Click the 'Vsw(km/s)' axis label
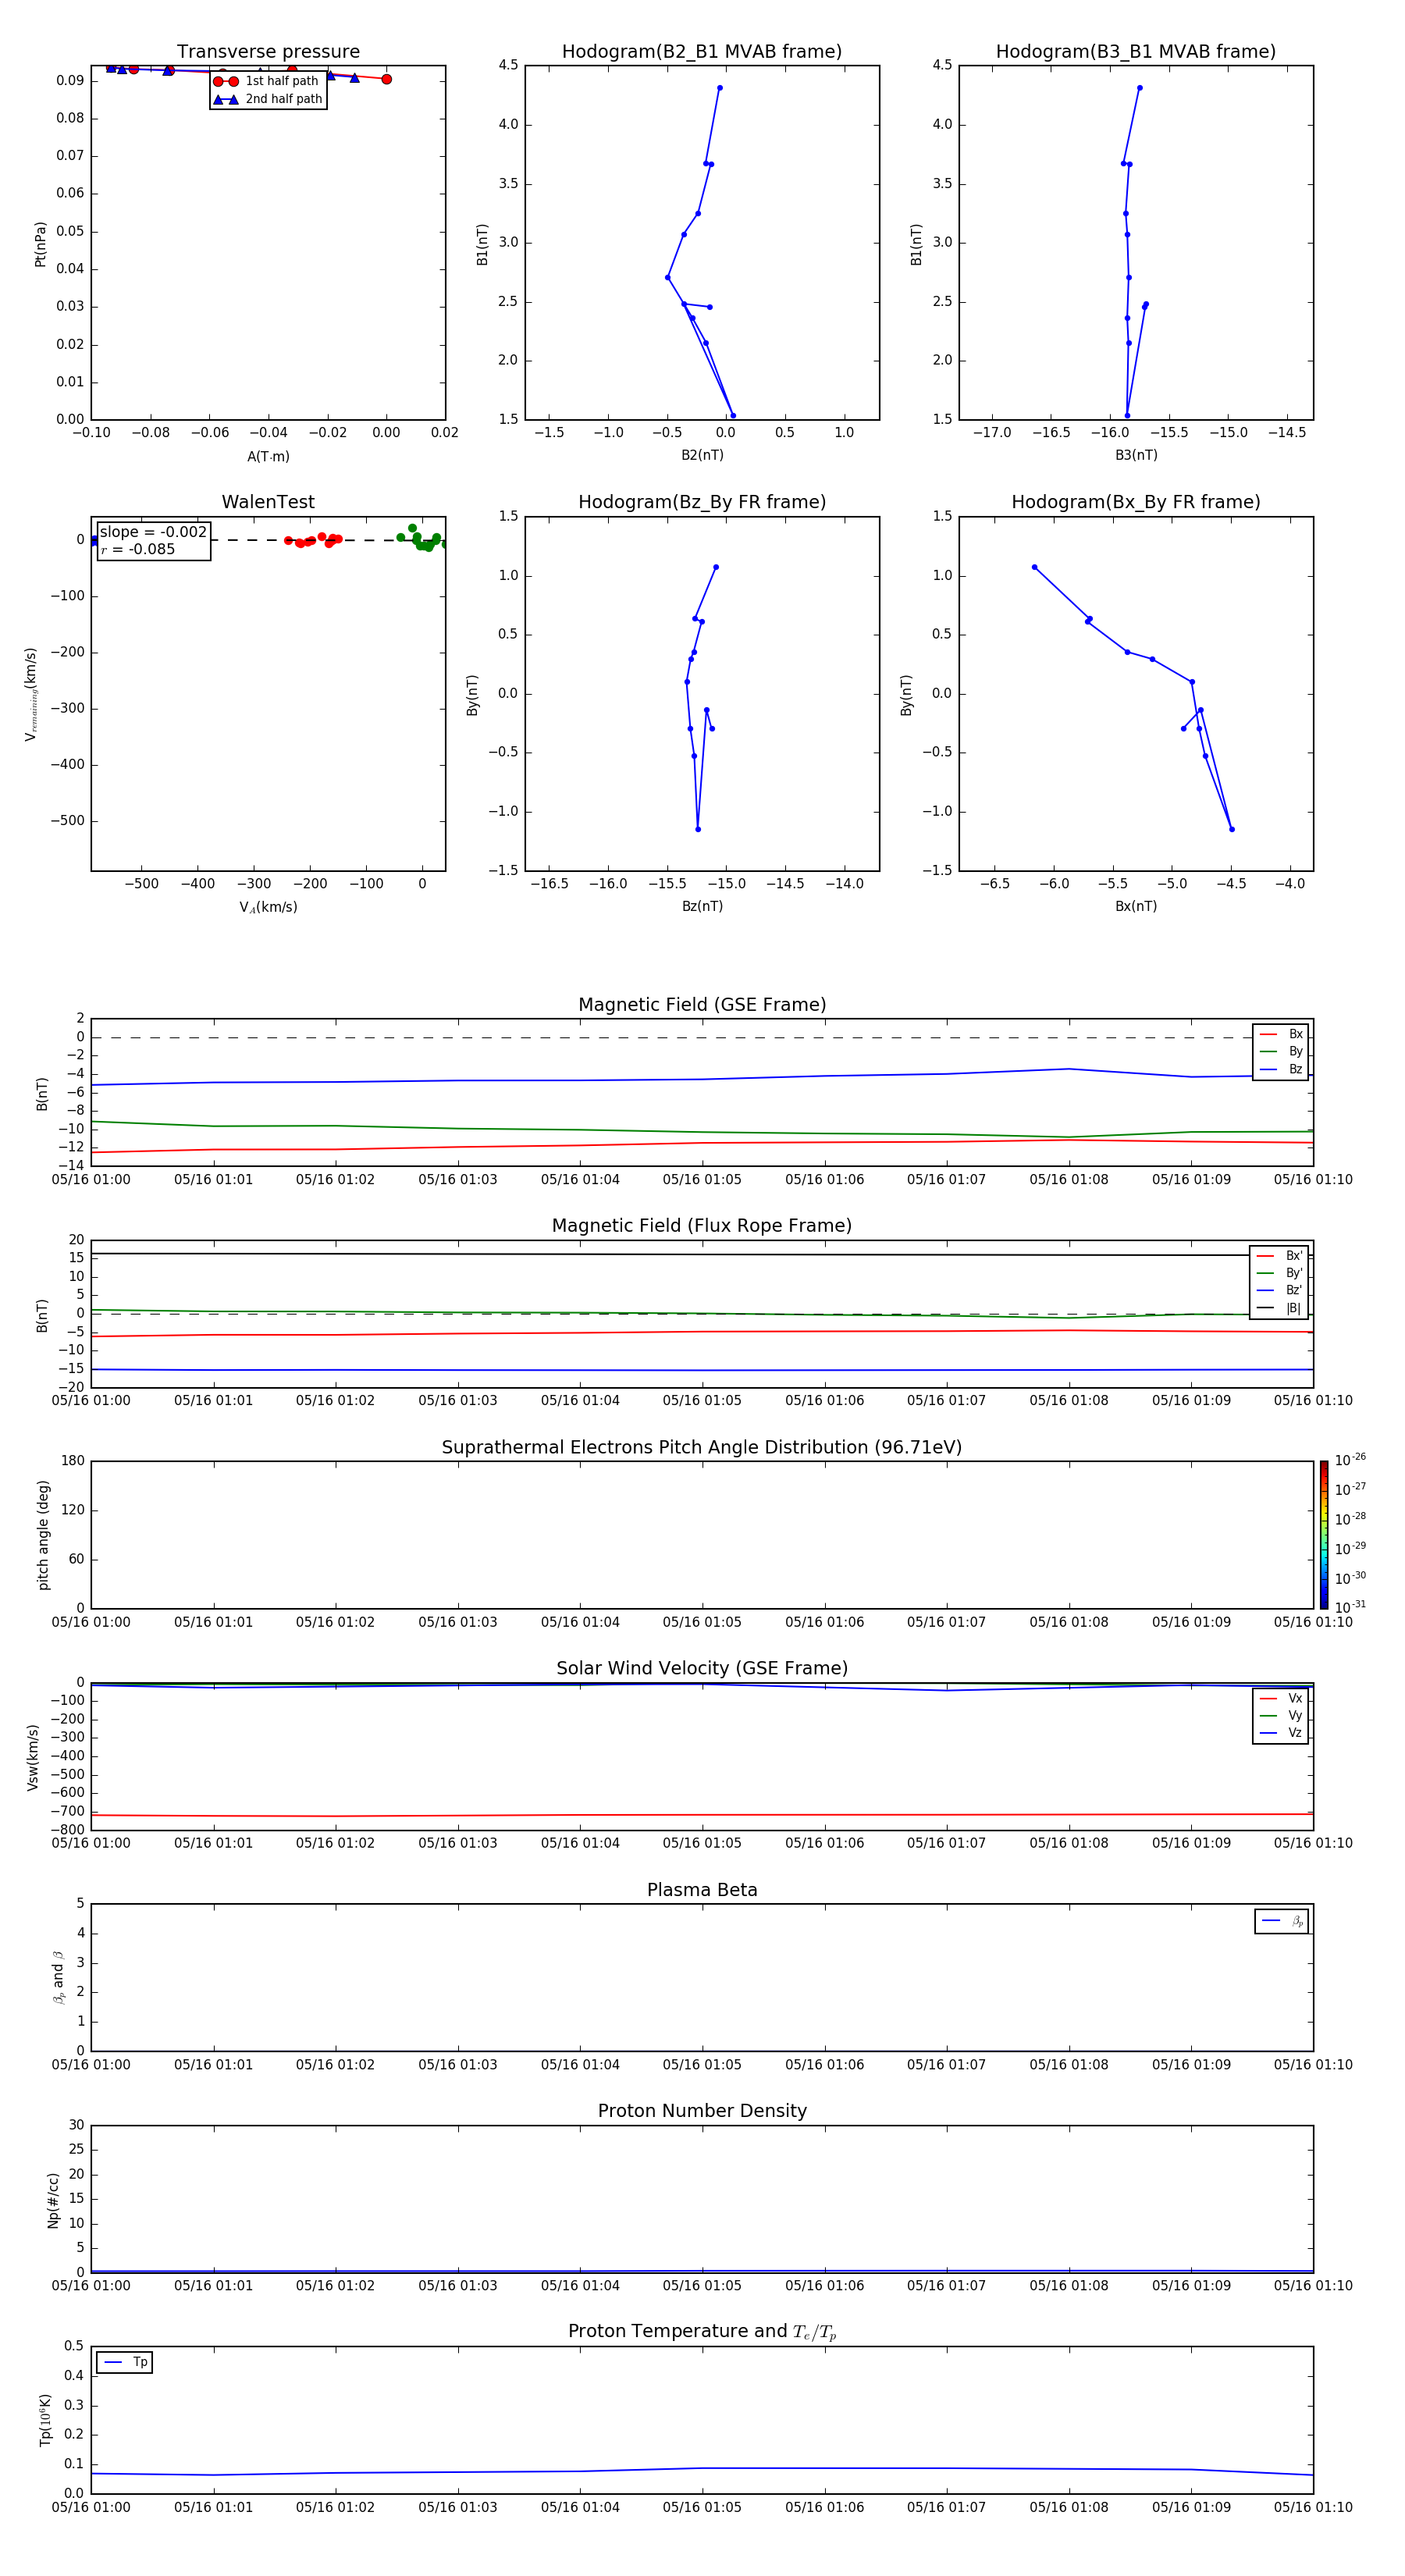Image resolution: width=1405 pixels, height=2576 pixels. pos(33,1757)
